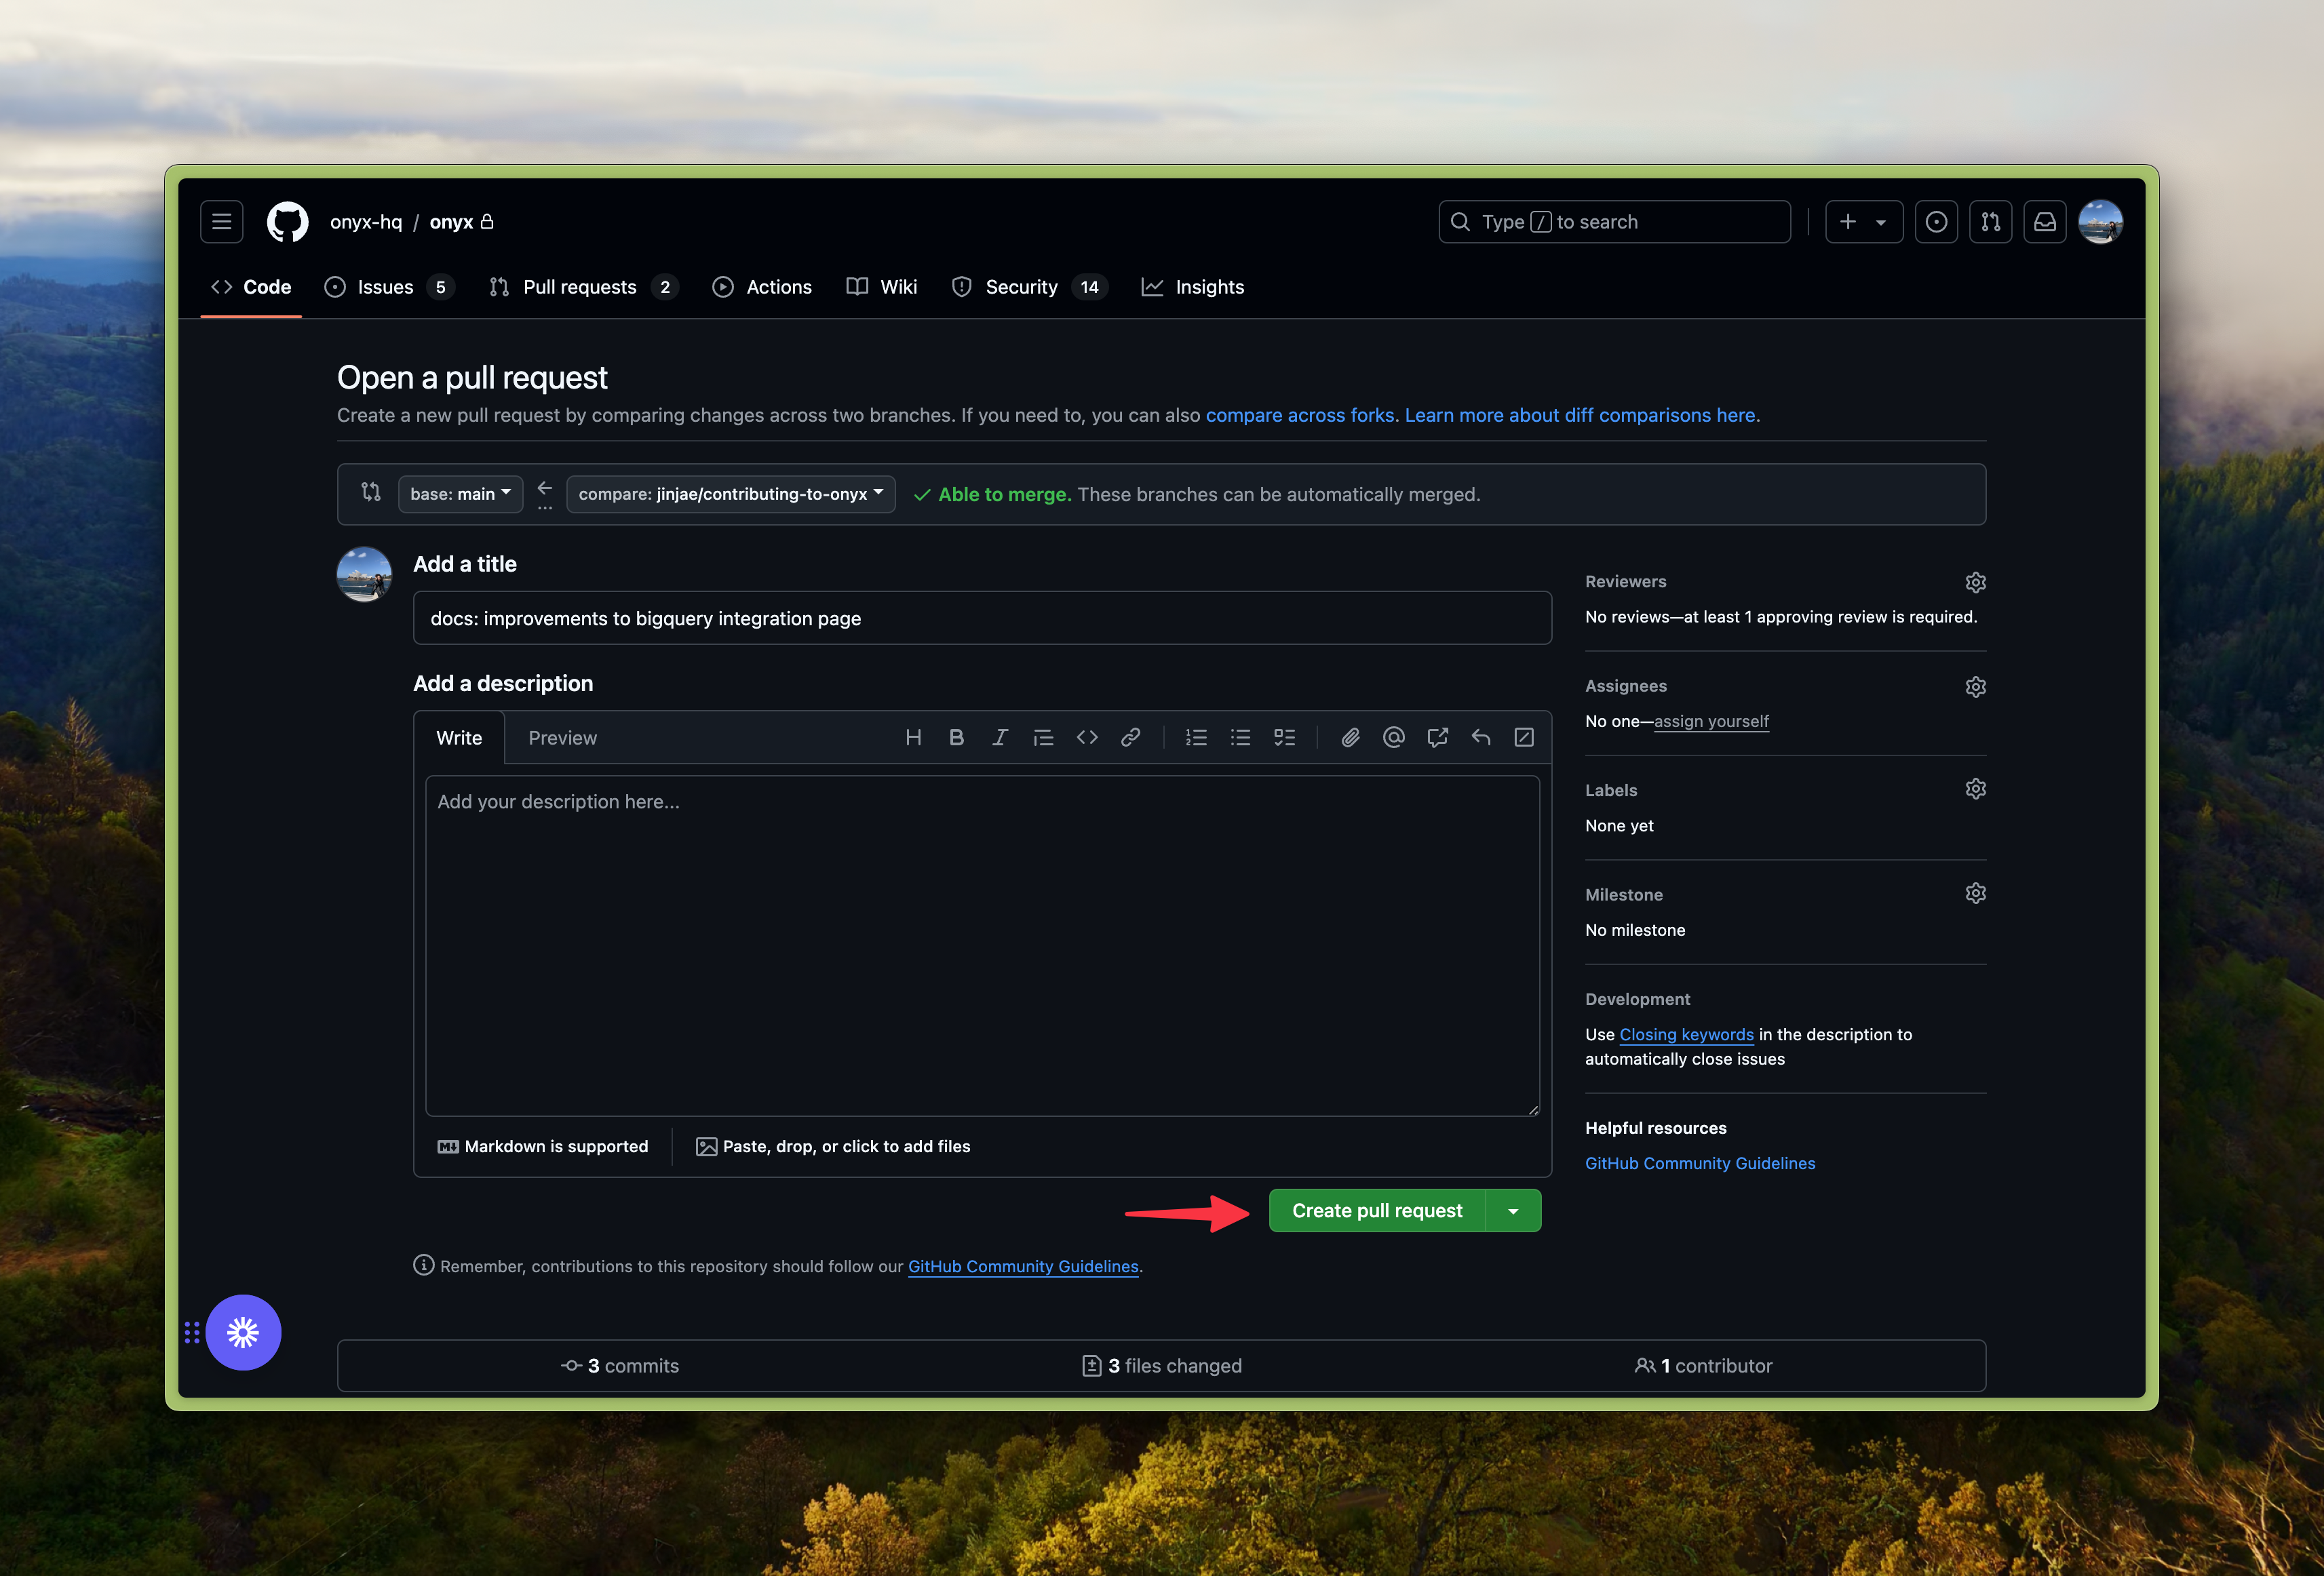Open the Wiki tab
Image resolution: width=2324 pixels, height=1576 pixels.
coord(881,287)
